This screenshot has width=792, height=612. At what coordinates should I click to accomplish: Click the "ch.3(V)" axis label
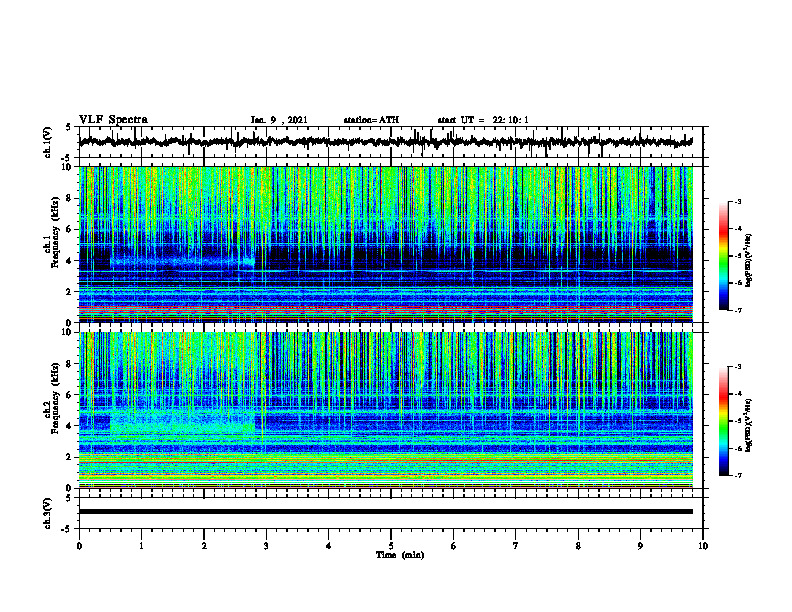[47, 513]
